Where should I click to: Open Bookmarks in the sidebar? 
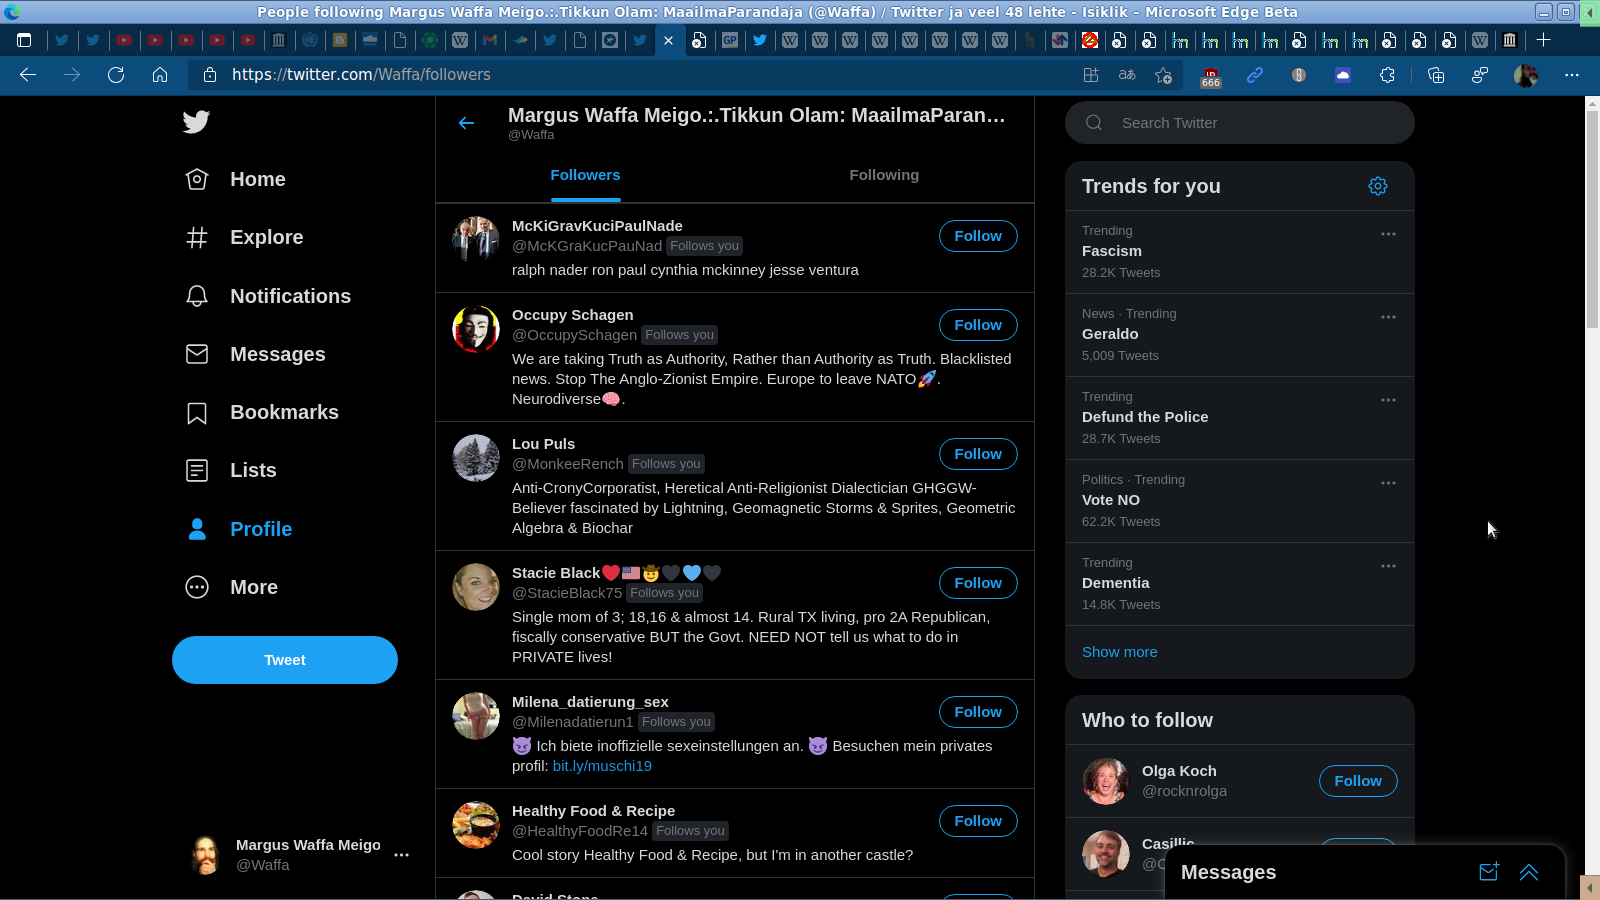tap(262, 413)
